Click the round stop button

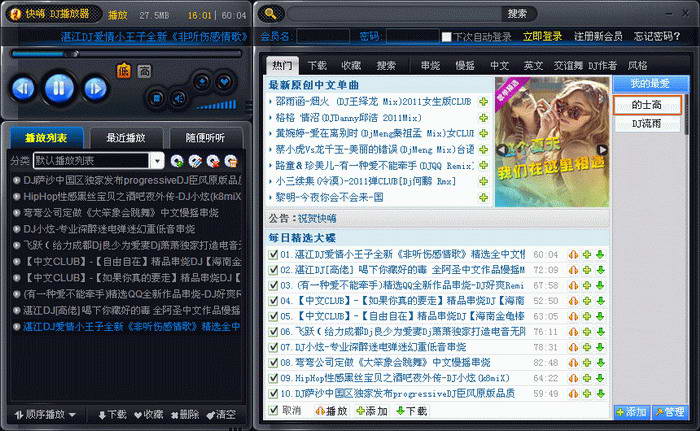point(156,98)
